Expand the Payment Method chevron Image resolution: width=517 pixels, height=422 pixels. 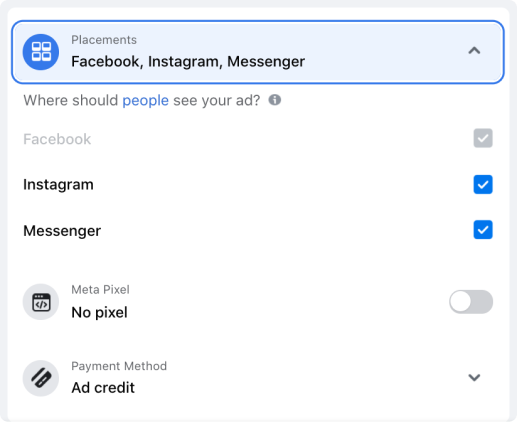[474, 377]
